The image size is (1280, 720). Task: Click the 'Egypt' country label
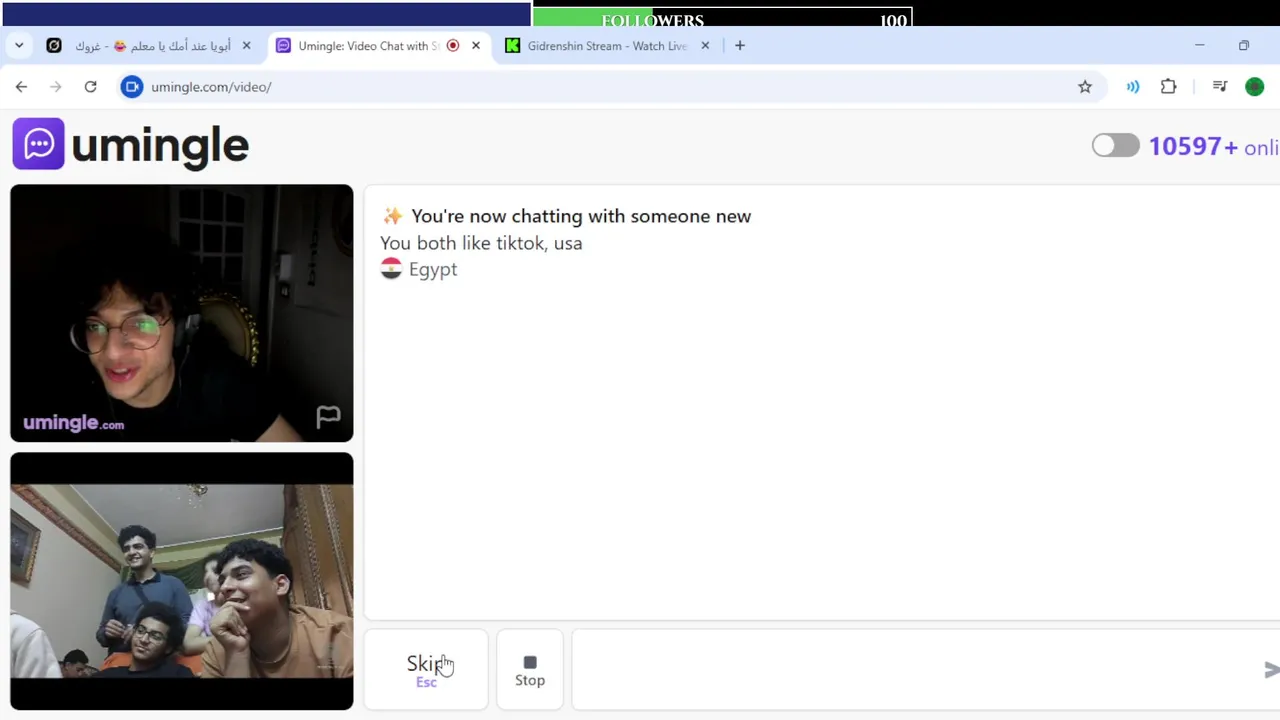coord(433,270)
